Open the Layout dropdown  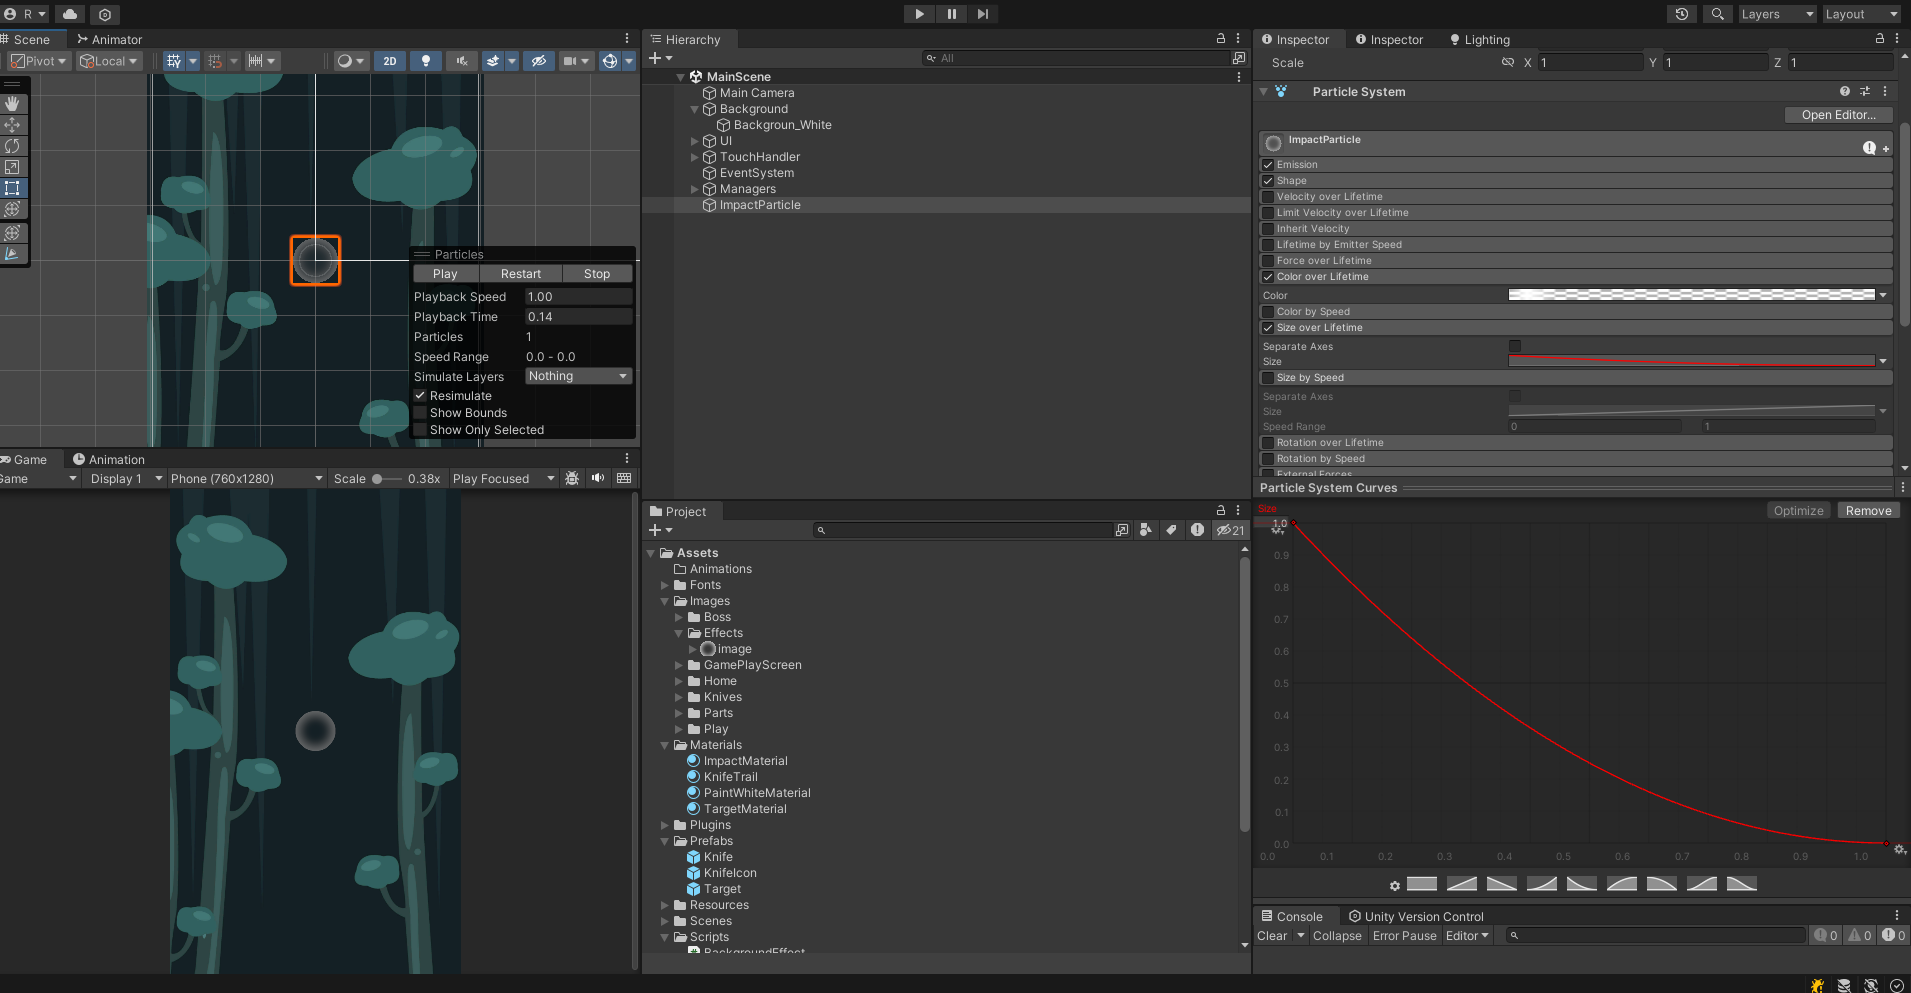(x=1860, y=14)
